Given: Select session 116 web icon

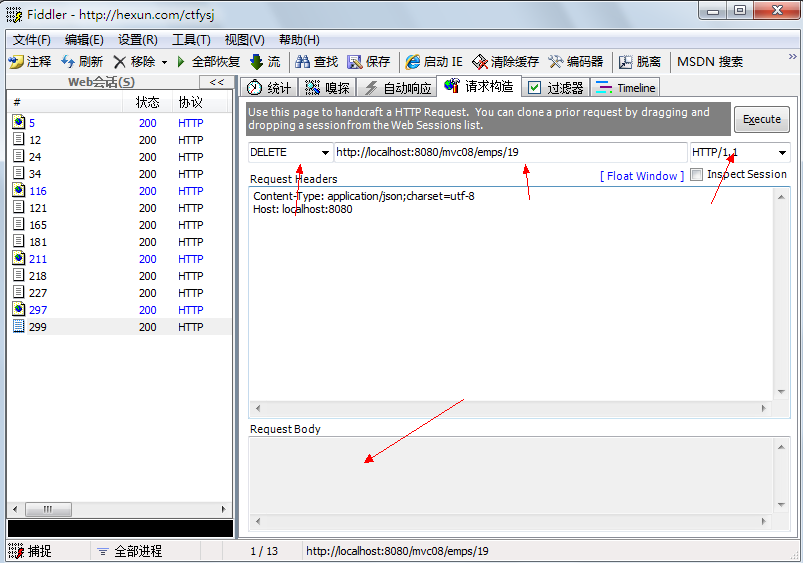Looking at the screenshot, I should (x=19, y=190).
